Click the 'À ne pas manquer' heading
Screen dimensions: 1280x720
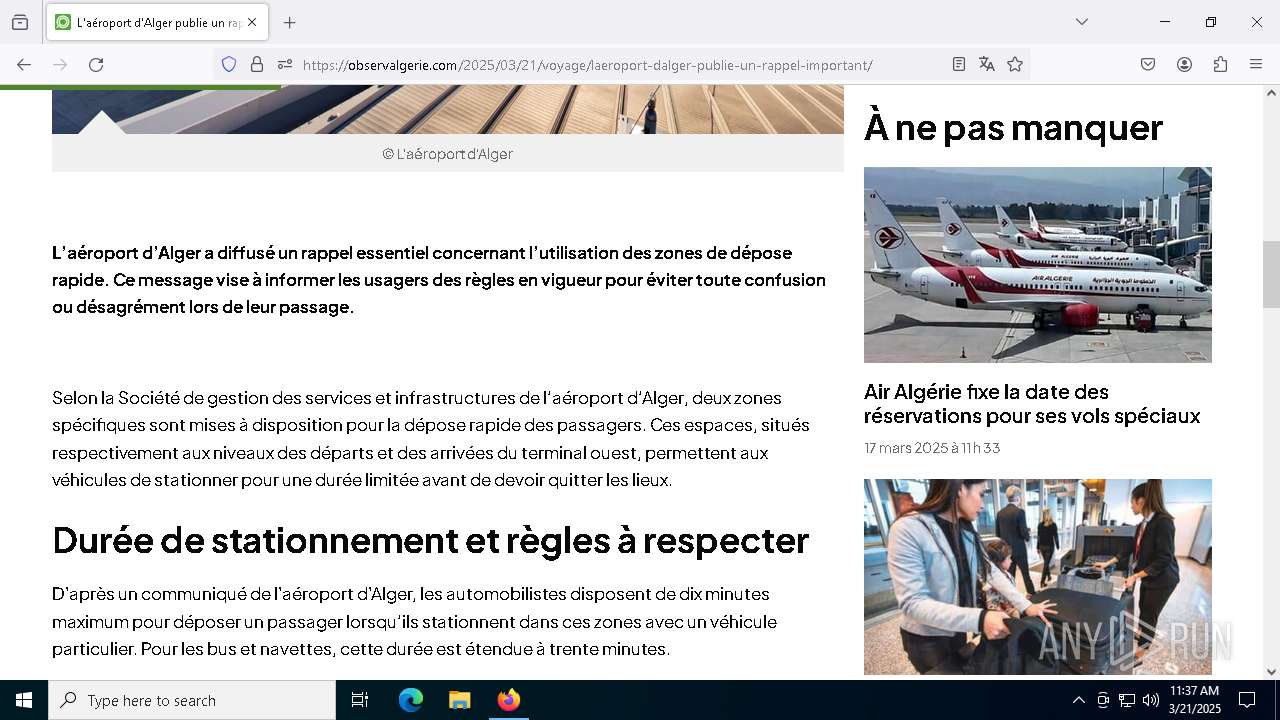click(x=1013, y=128)
